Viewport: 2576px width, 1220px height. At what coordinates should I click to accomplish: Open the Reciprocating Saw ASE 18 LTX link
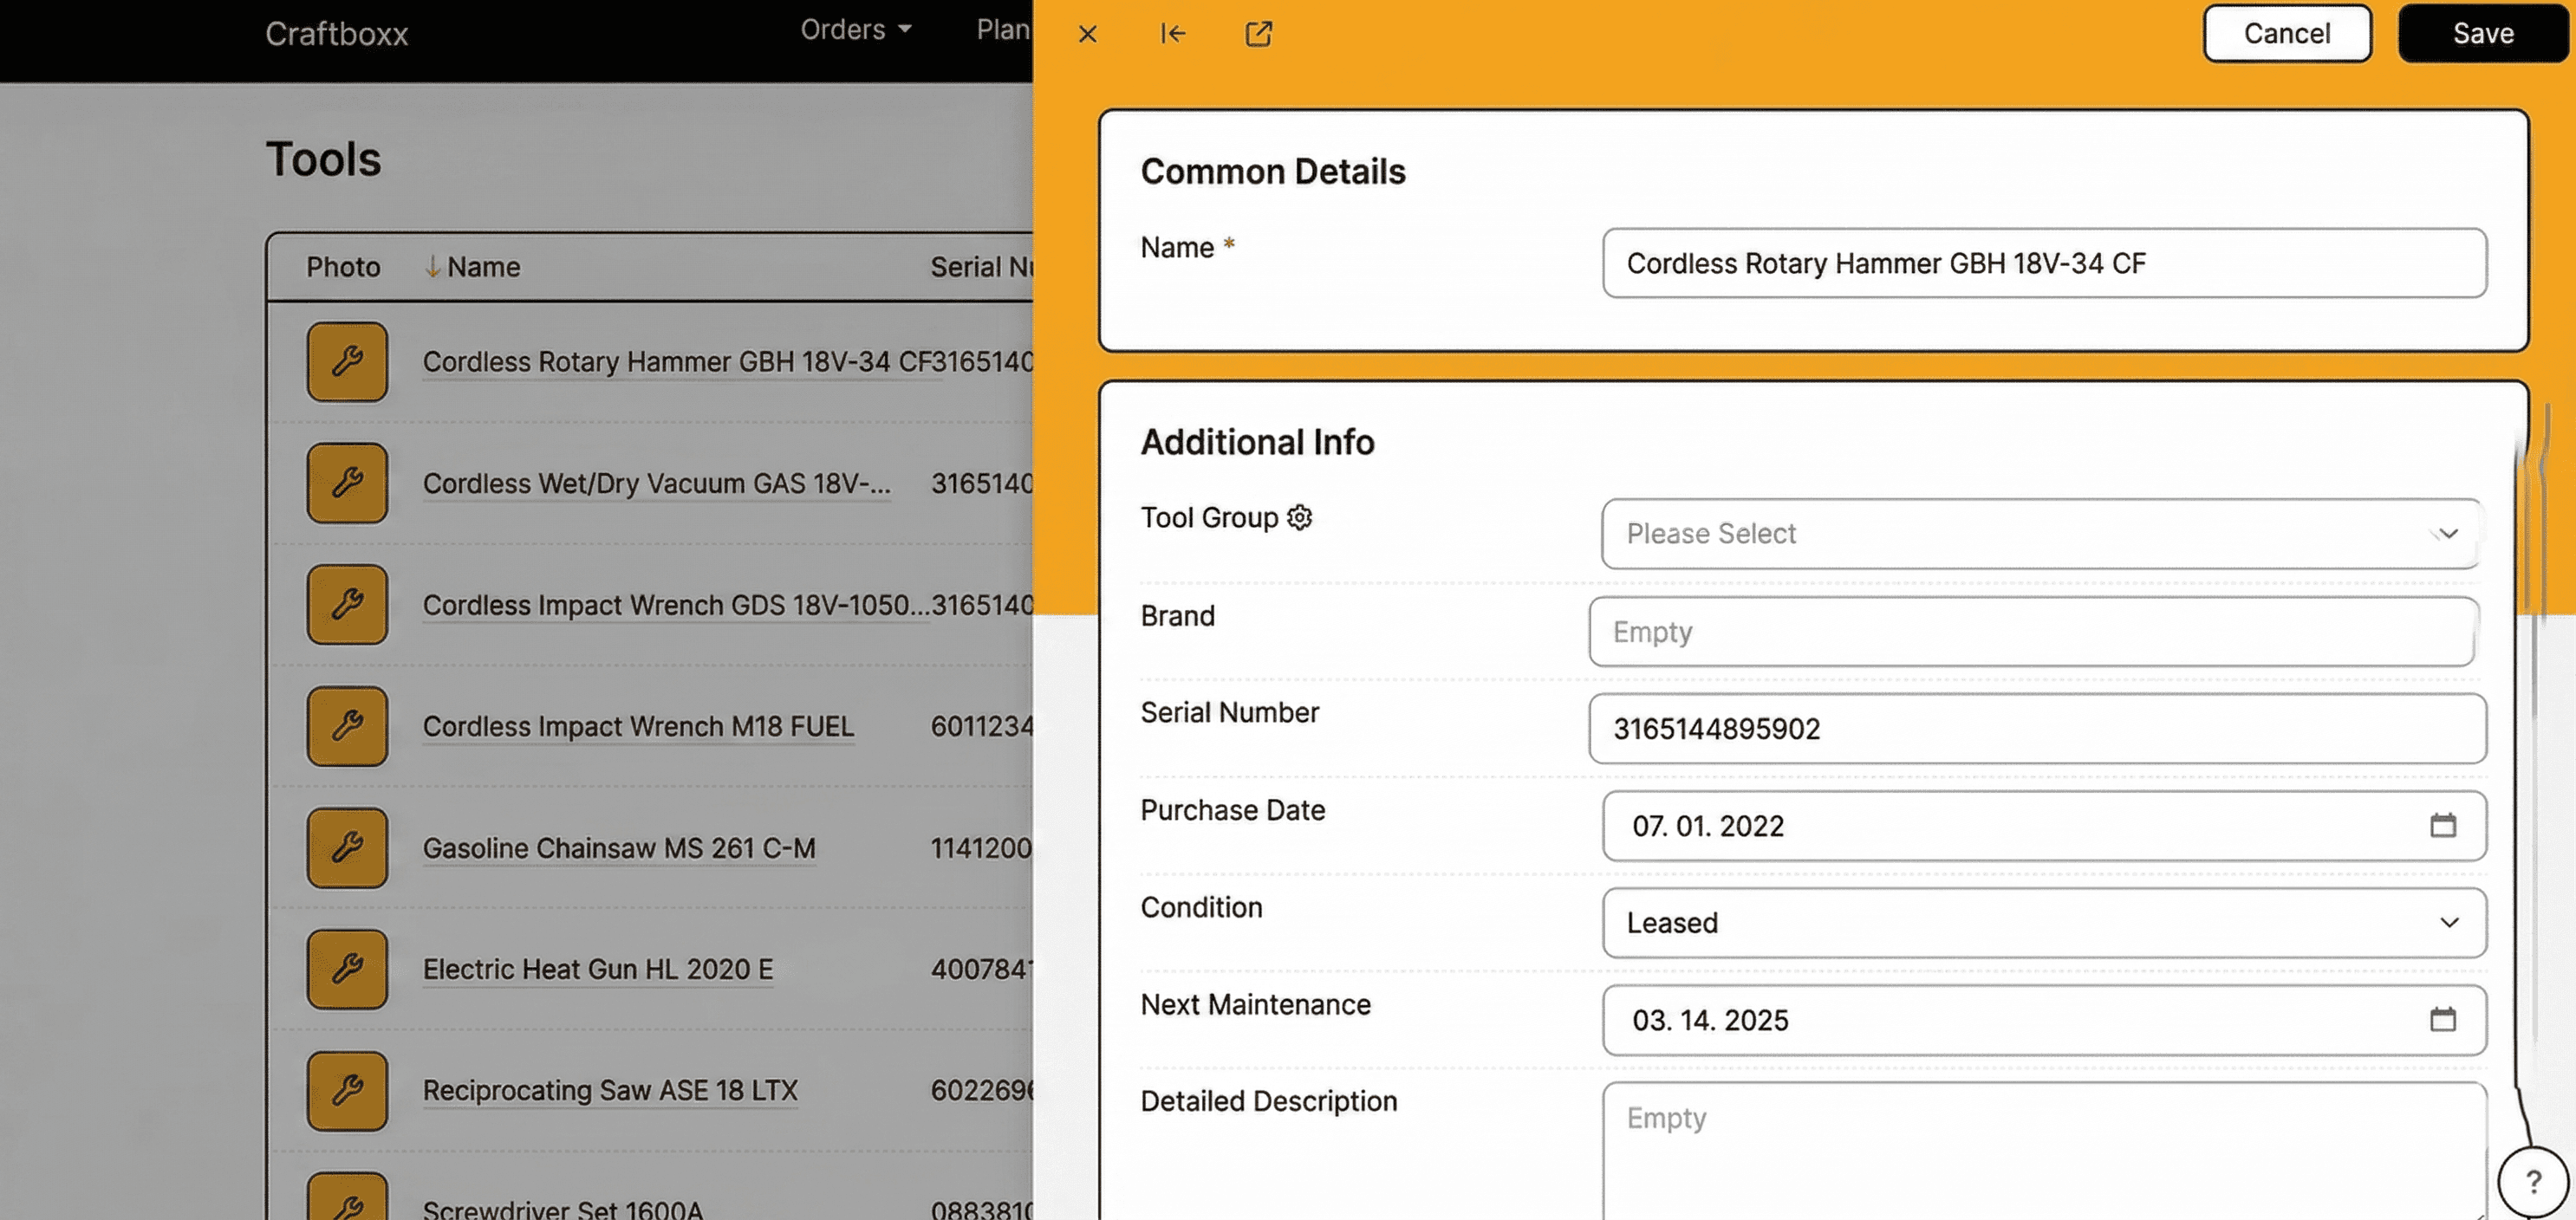(609, 1089)
